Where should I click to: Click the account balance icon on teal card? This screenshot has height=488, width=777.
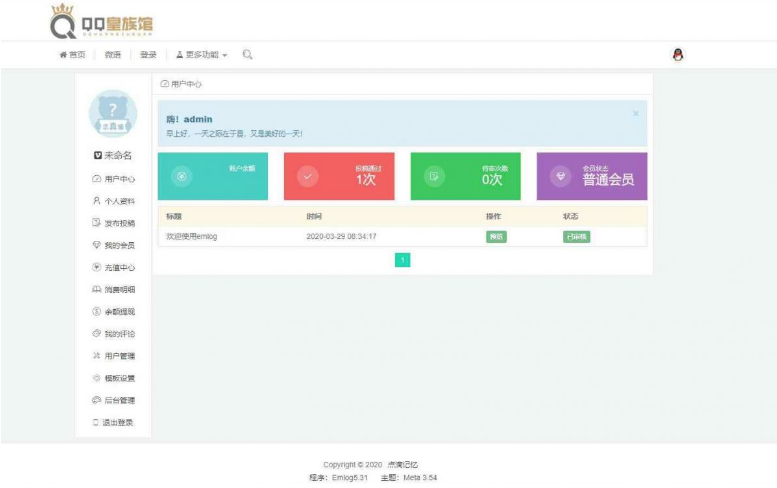[x=181, y=177]
